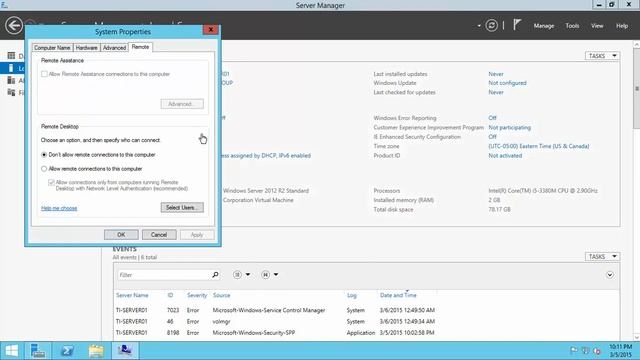Viewport: 640px width, 360px height.
Task: Open the notifications flag icon
Action: point(517,25)
